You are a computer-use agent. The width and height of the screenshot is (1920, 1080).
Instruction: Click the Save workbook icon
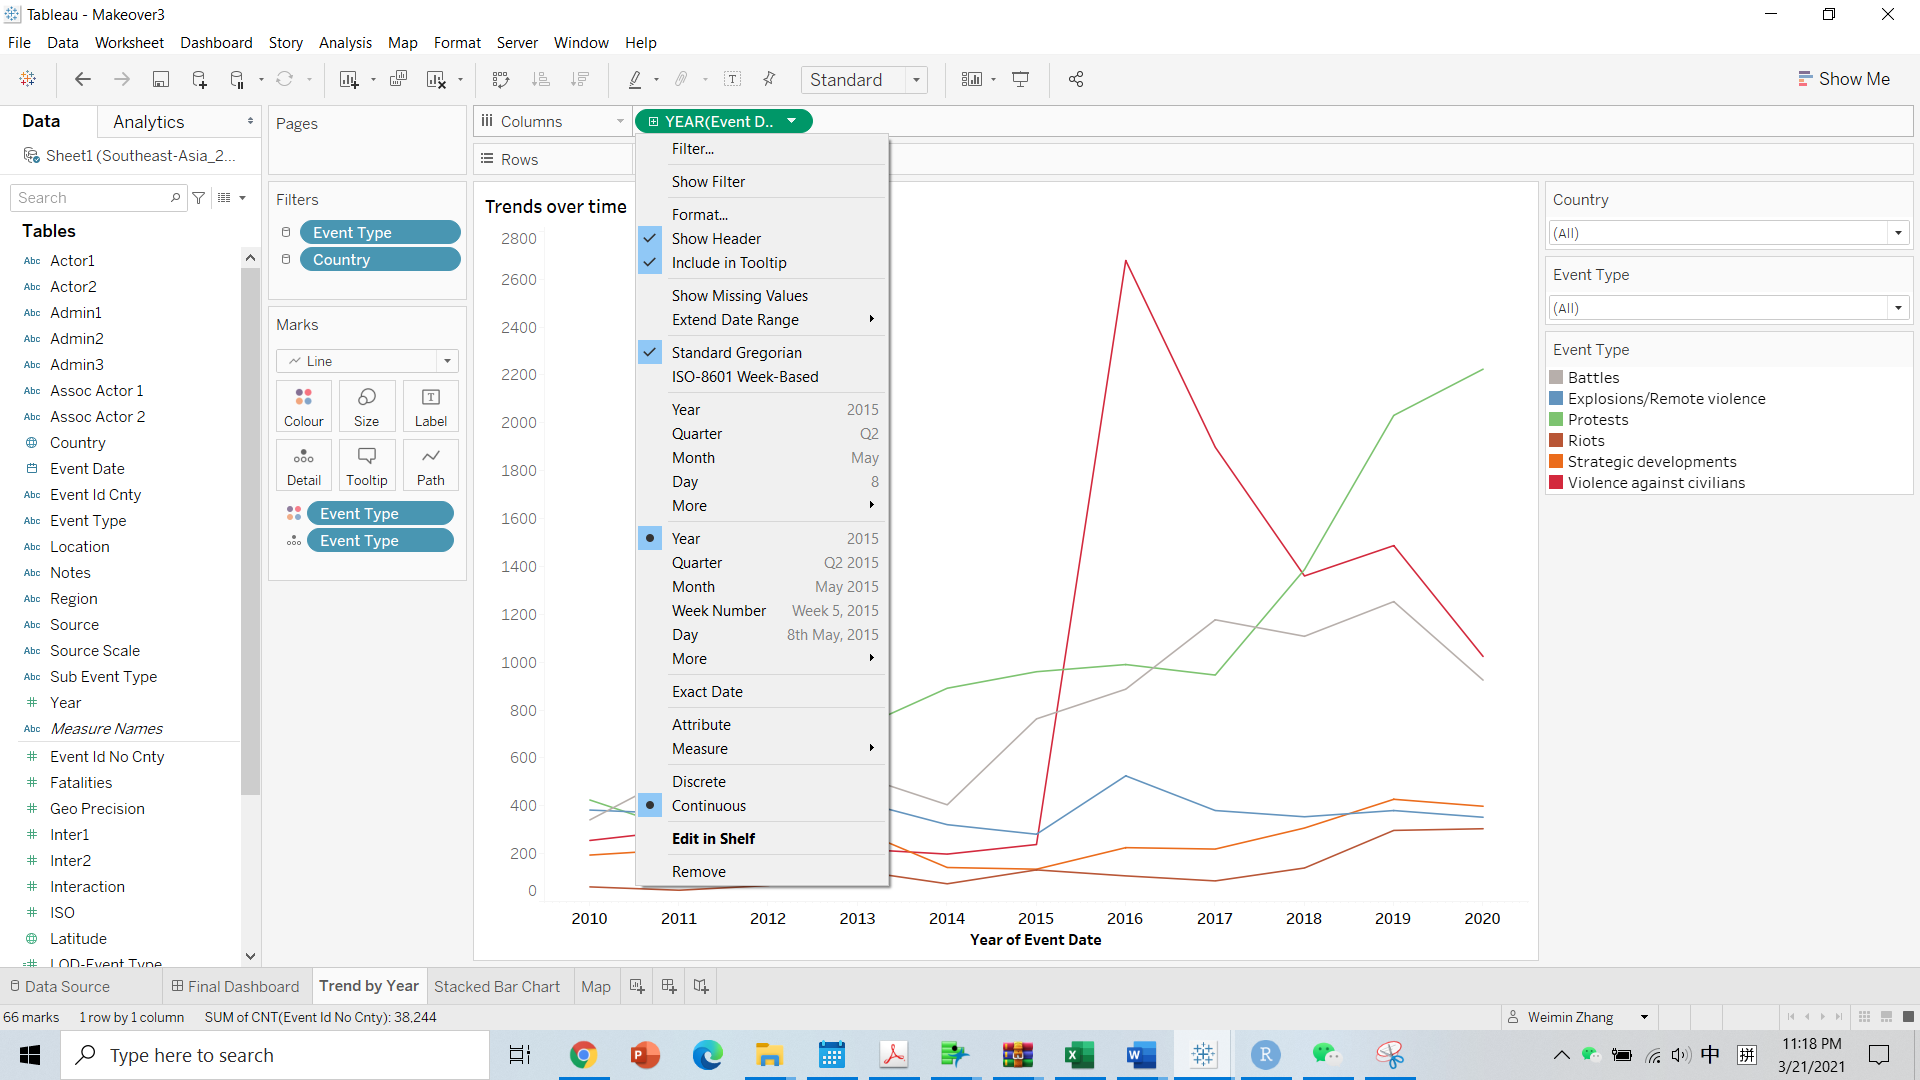pos(160,80)
